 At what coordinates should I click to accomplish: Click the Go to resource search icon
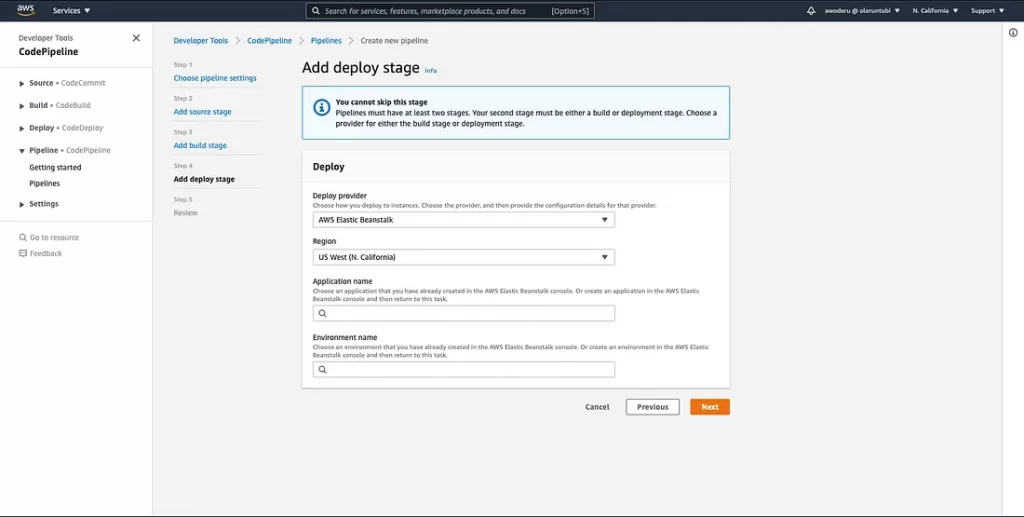pos(23,238)
